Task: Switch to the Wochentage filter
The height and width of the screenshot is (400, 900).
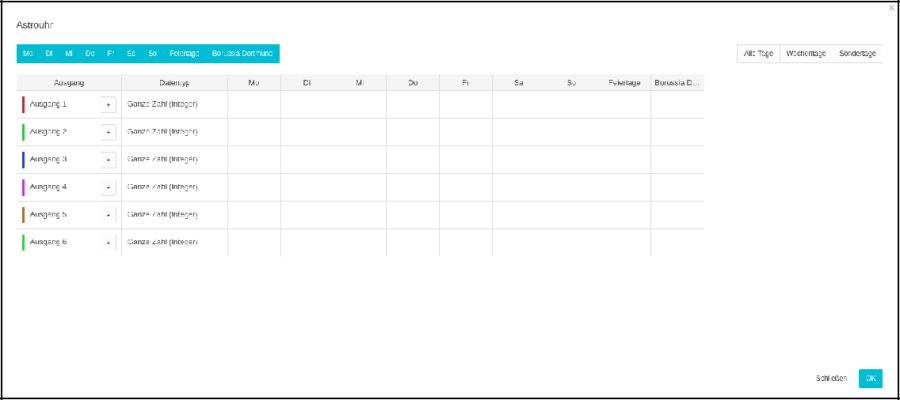Action: pos(806,53)
